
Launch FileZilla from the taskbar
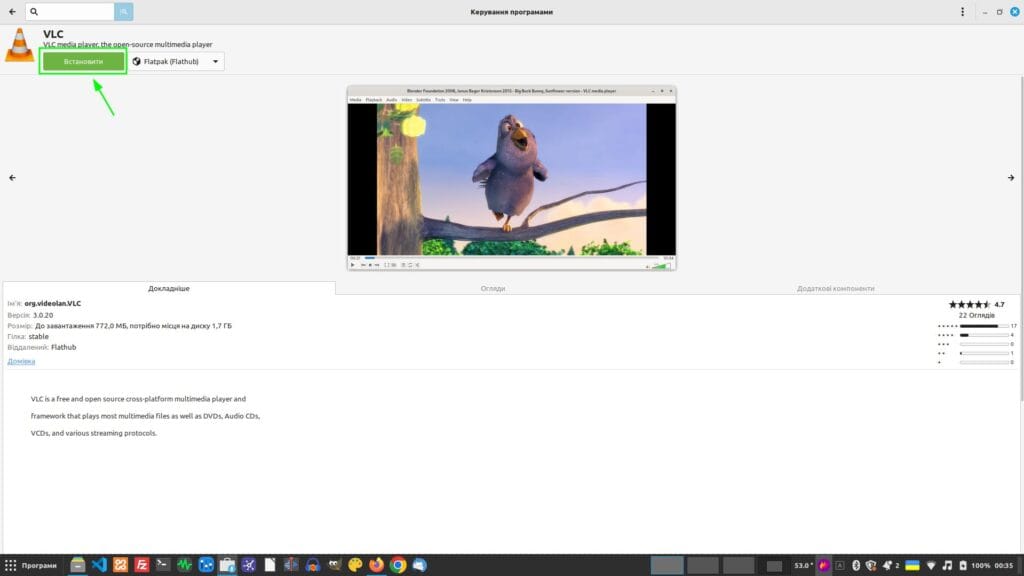pos(141,565)
